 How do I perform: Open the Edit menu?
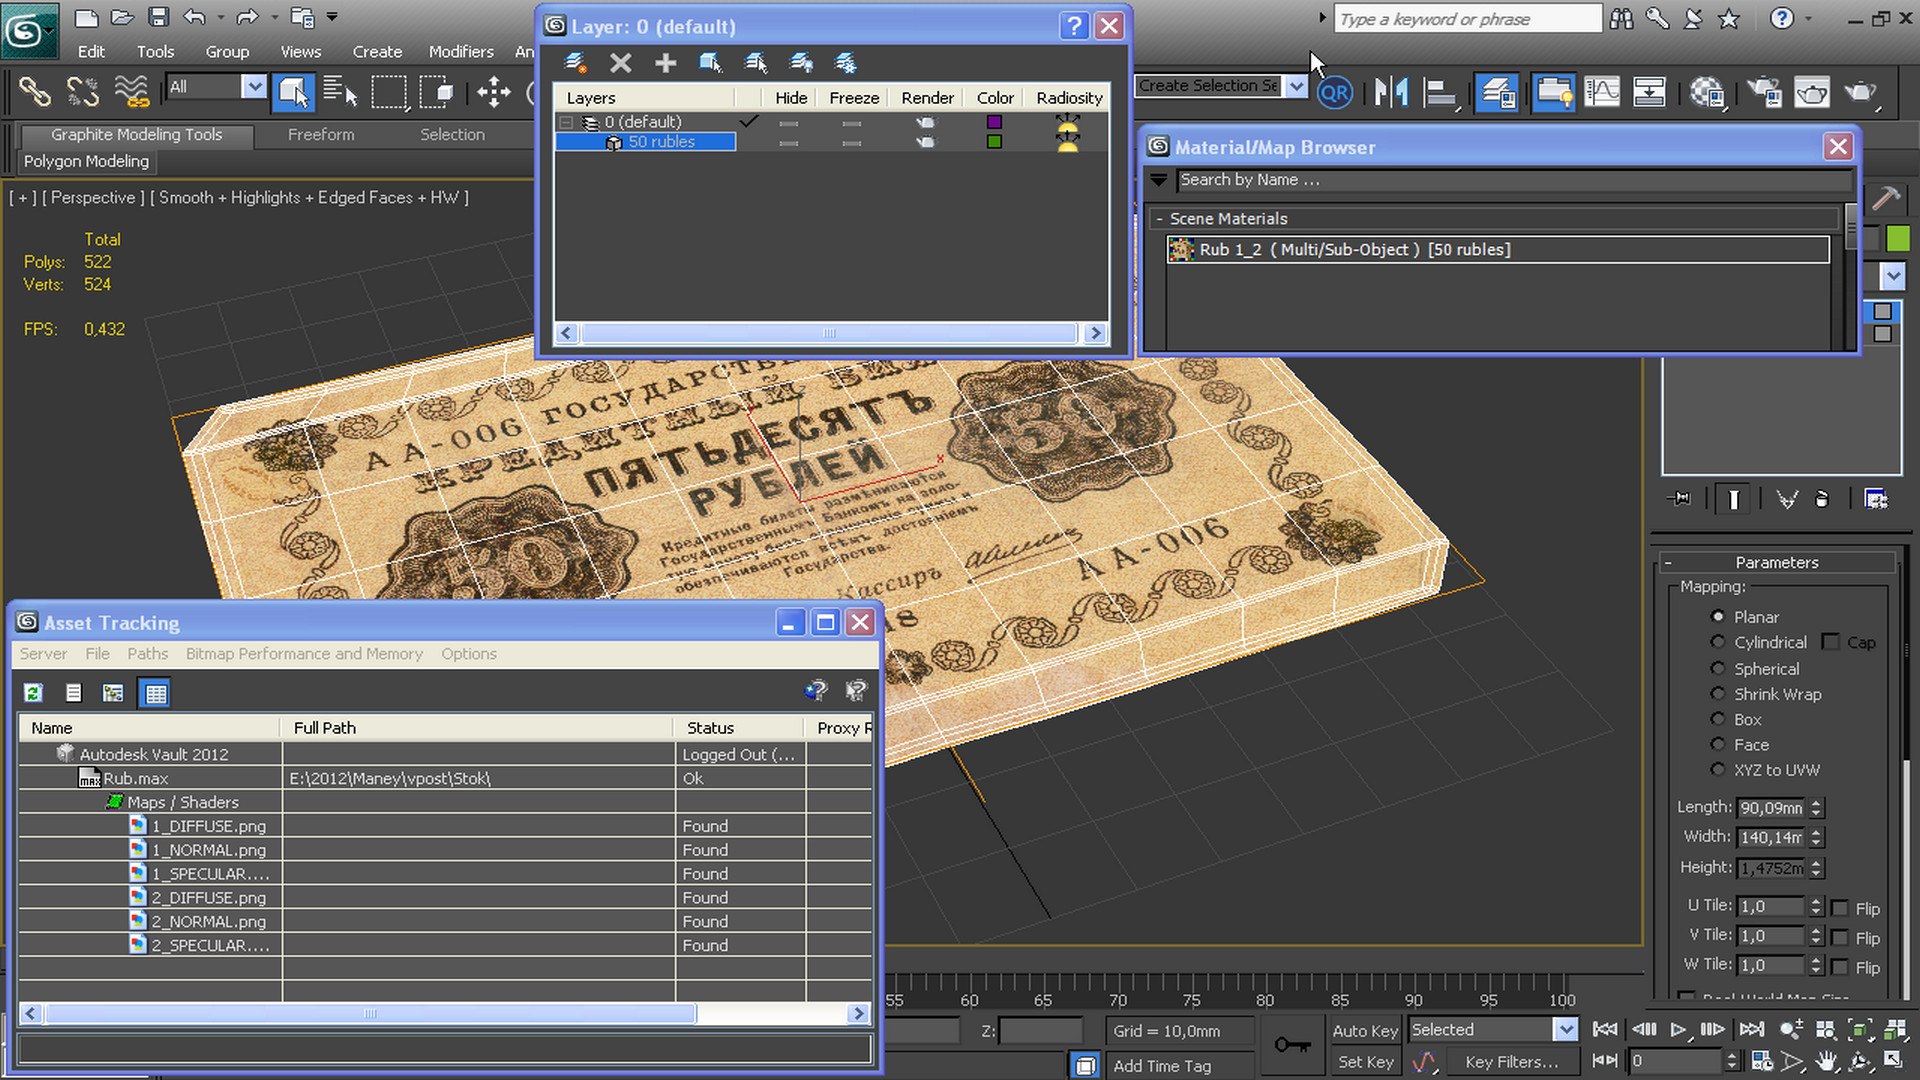pyautogui.click(x=91, y=51)
